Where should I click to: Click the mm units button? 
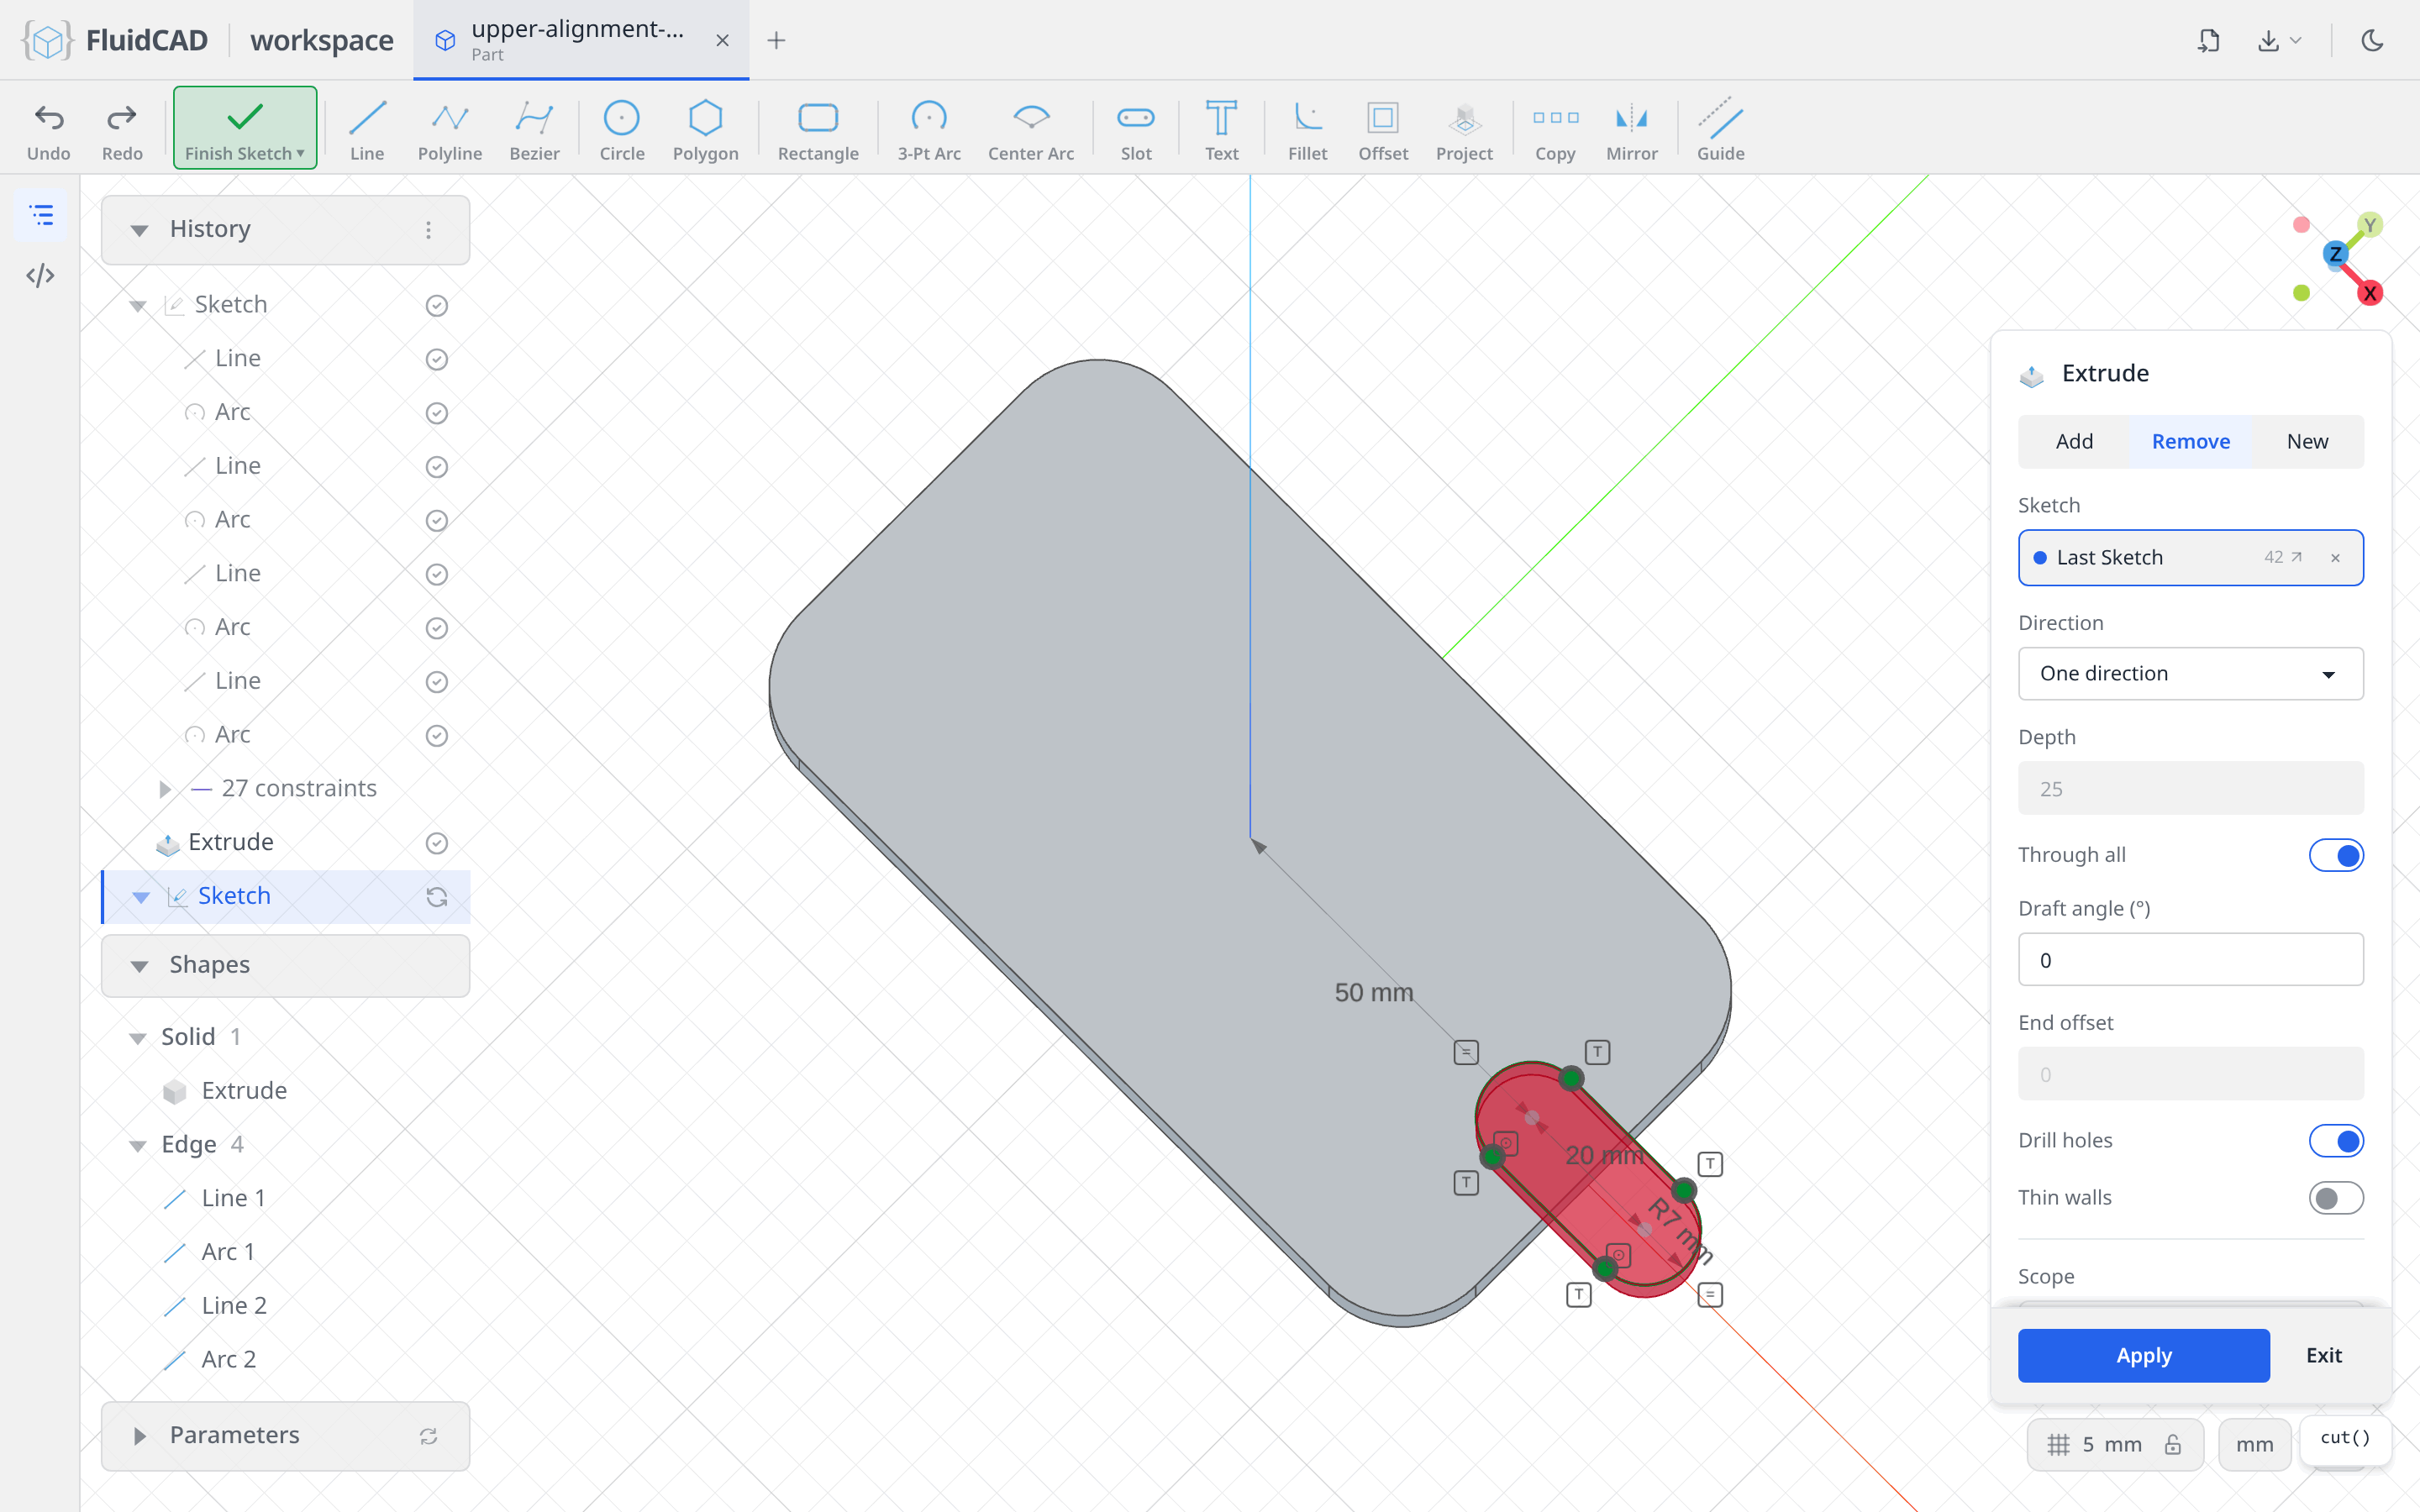point(2254,1444)
